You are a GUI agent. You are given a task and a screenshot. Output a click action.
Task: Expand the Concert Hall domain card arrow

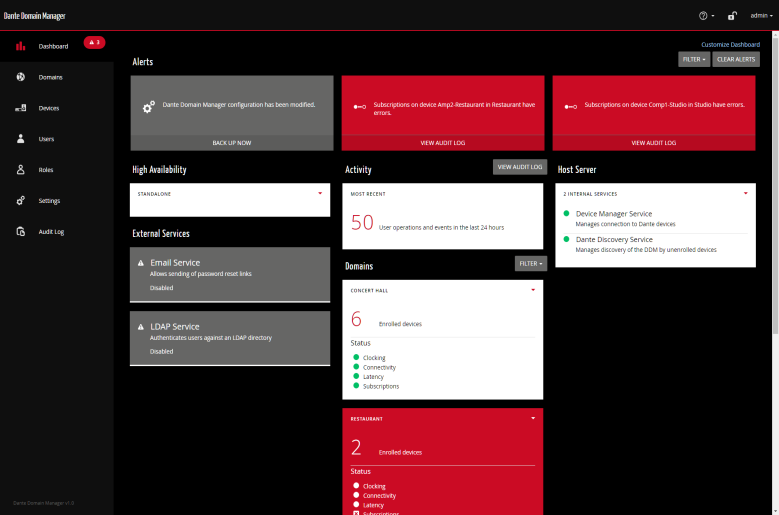[x=533, y=290]
